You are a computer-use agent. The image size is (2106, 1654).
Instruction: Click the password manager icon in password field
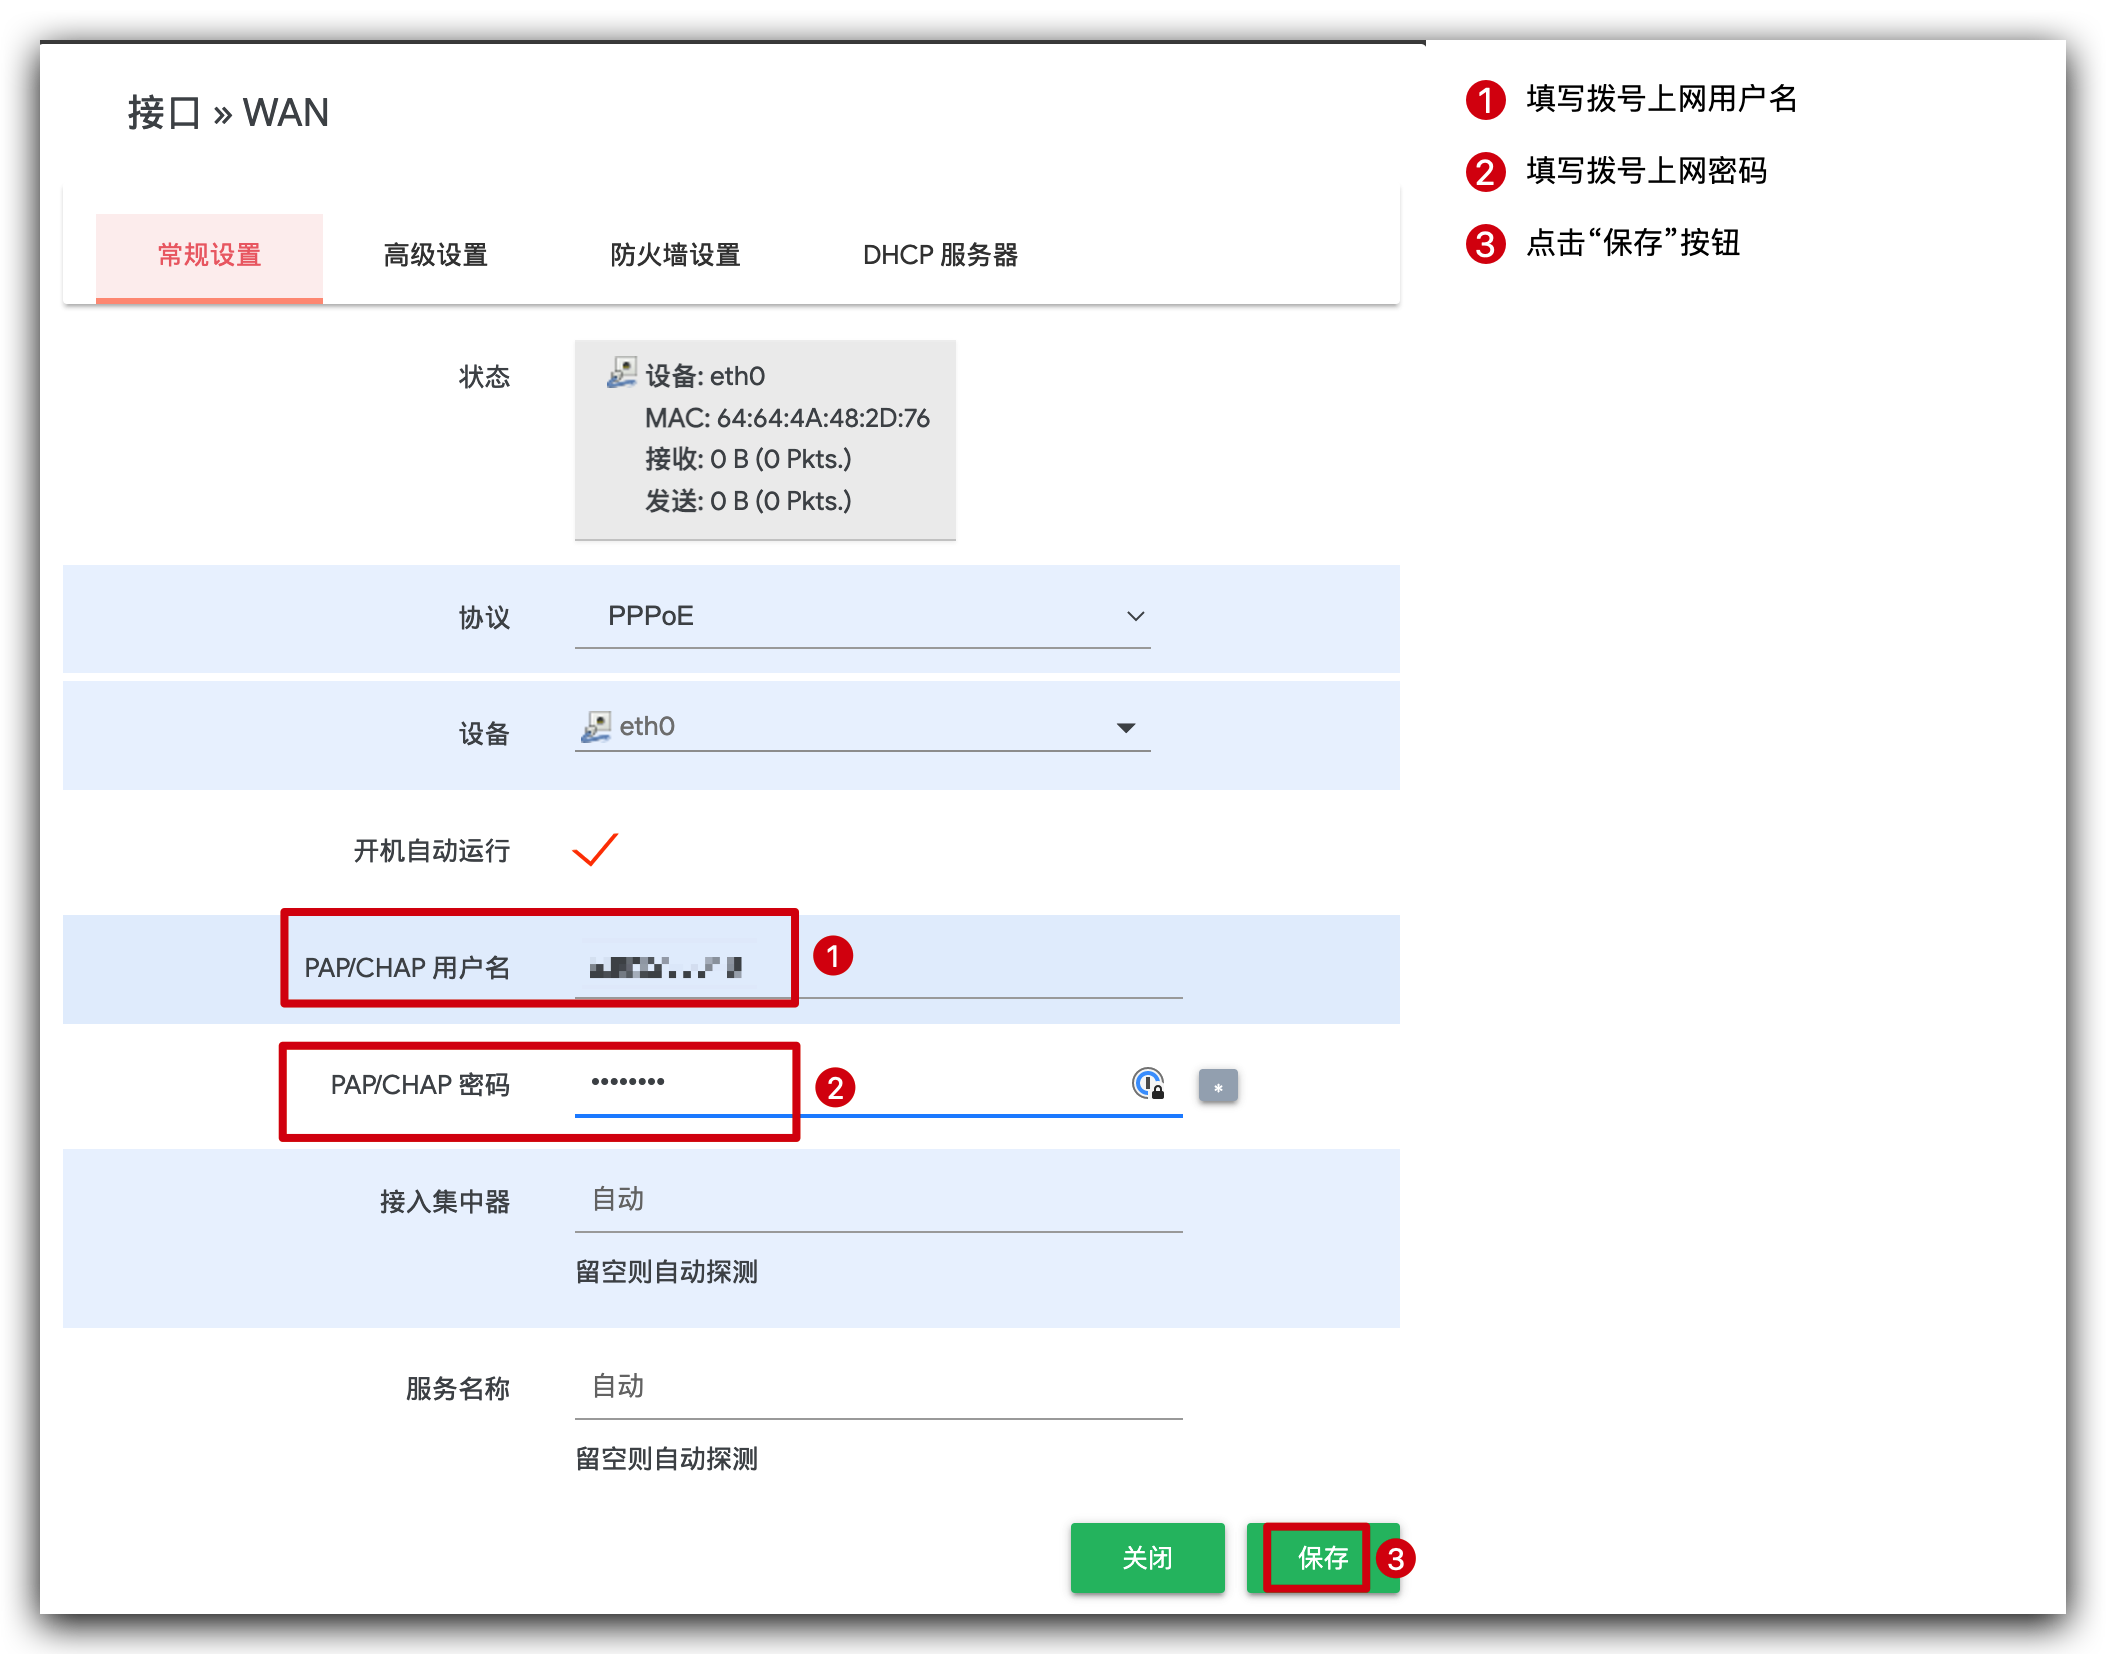click(x=1148, y=1084)
